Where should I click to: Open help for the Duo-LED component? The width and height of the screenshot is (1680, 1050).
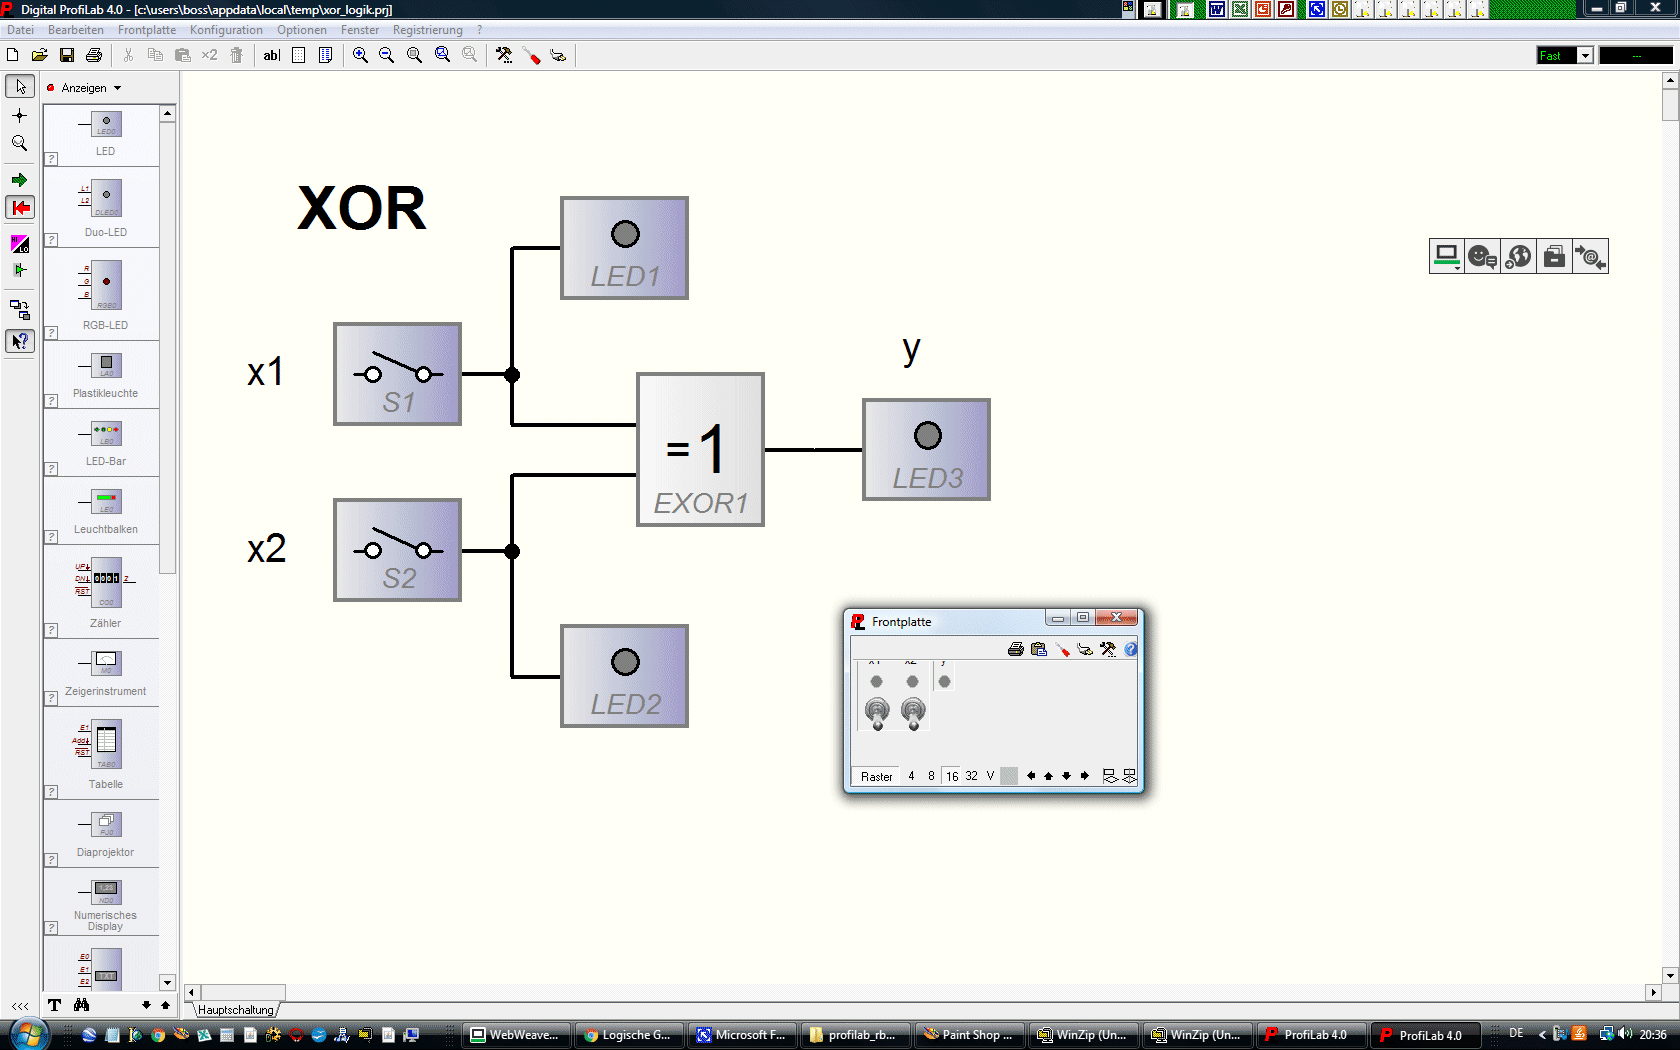tap(52, 240)
